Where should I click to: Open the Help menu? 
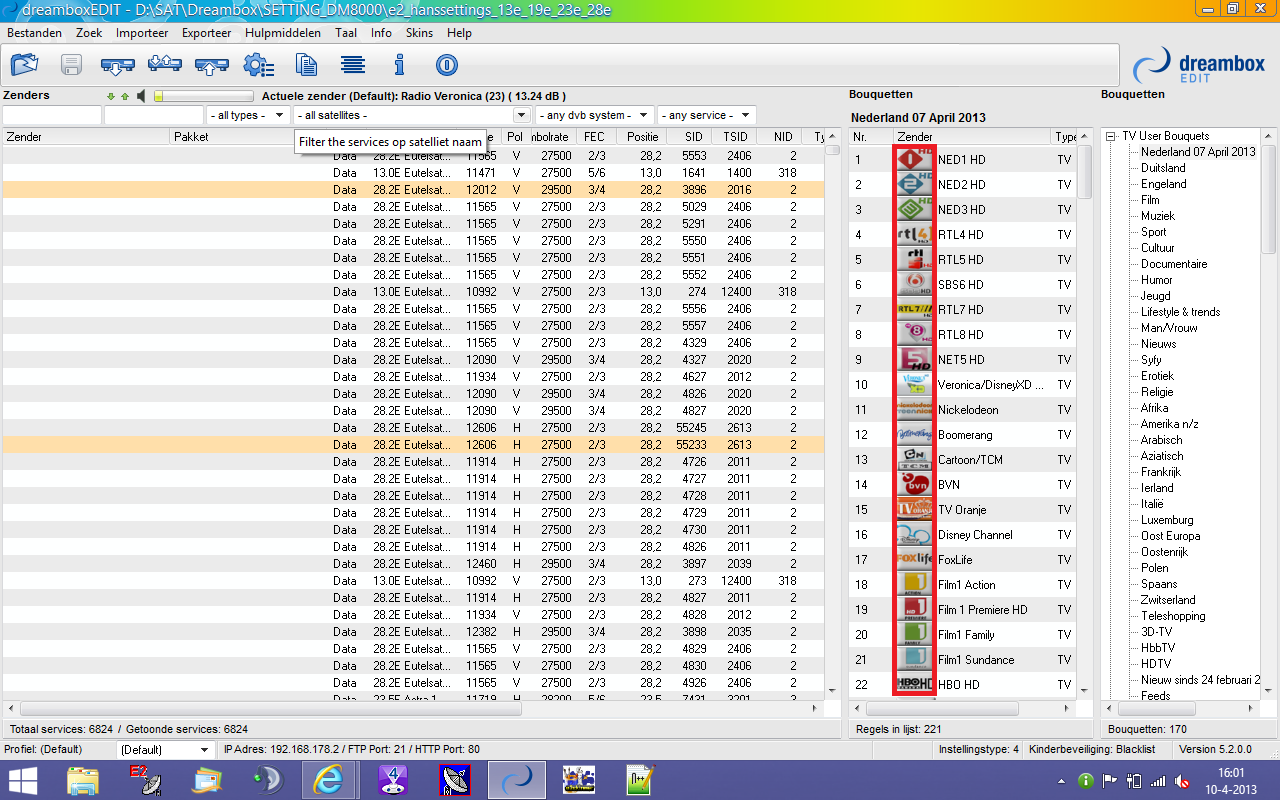coord(459,33)
